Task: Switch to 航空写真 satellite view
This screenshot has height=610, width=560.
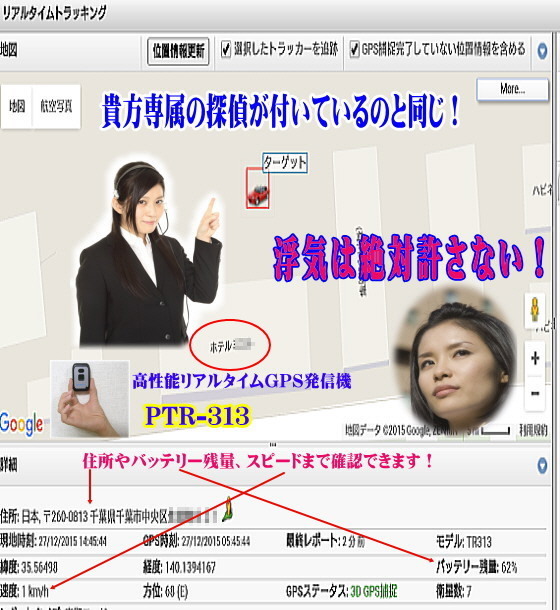Action: click(x=57, y=106)
